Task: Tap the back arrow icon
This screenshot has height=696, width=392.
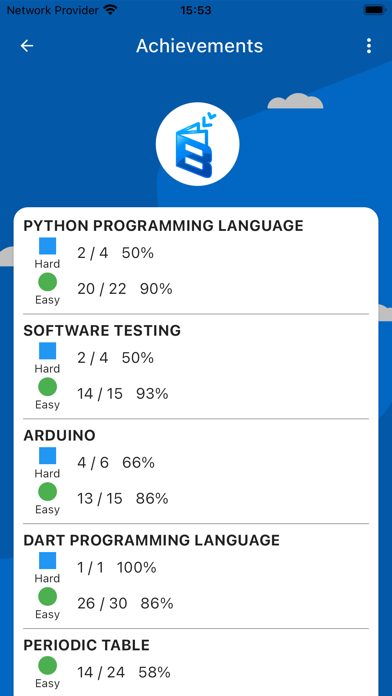Action: pos(27,46)
